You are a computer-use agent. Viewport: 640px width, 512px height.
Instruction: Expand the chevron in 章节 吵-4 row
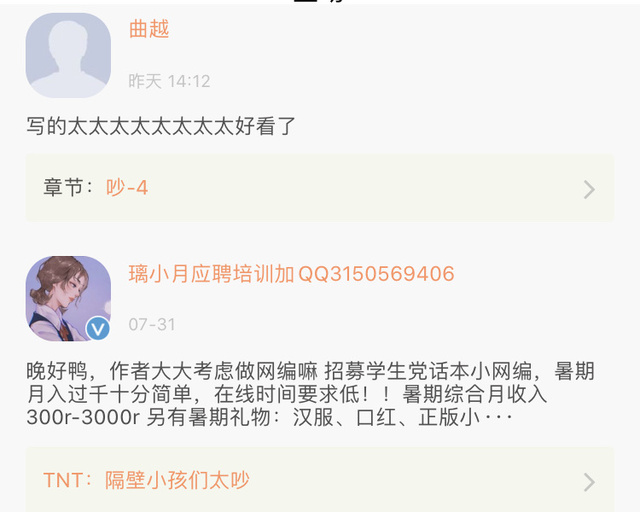pyautogui.click(x=589, y=189)
